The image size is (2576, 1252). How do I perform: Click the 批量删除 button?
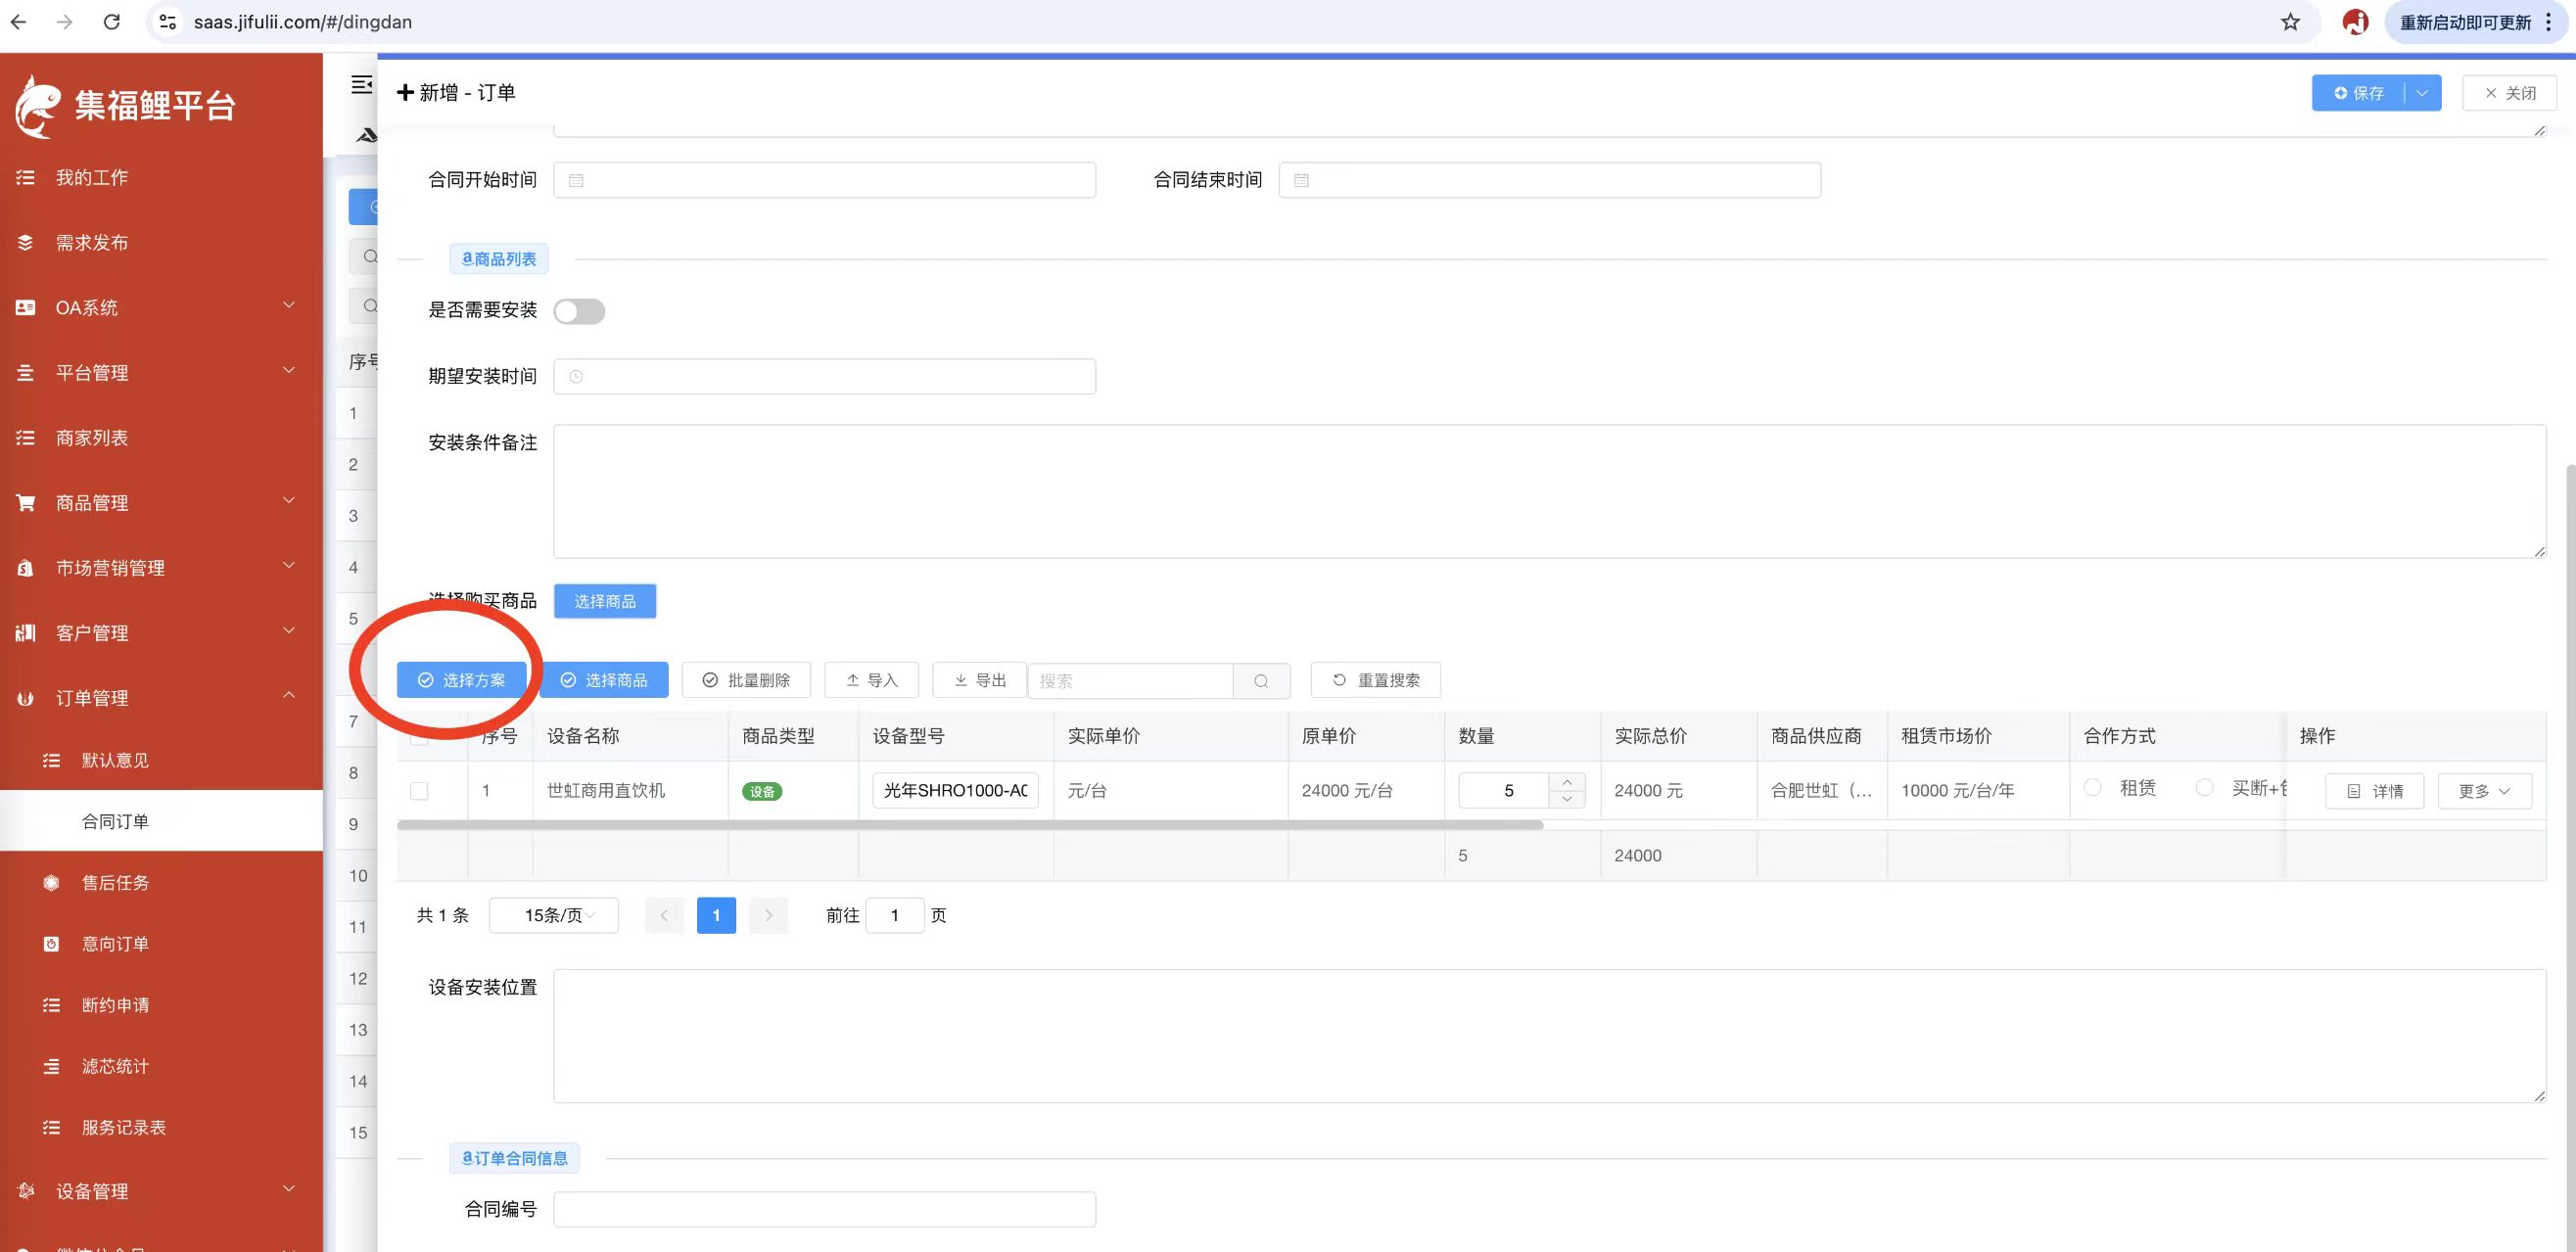[746, 680]
